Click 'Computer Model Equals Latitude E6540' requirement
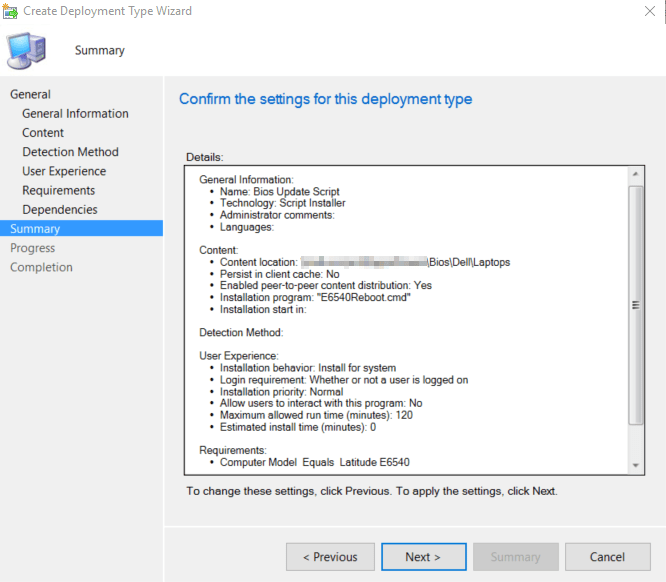The image size is (666, 582). (x=315, y=462)
